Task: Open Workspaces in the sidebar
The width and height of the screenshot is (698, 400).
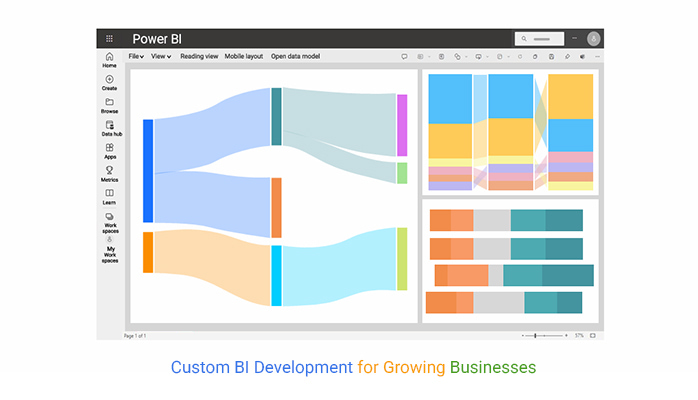Action: [x=110, y=222]
